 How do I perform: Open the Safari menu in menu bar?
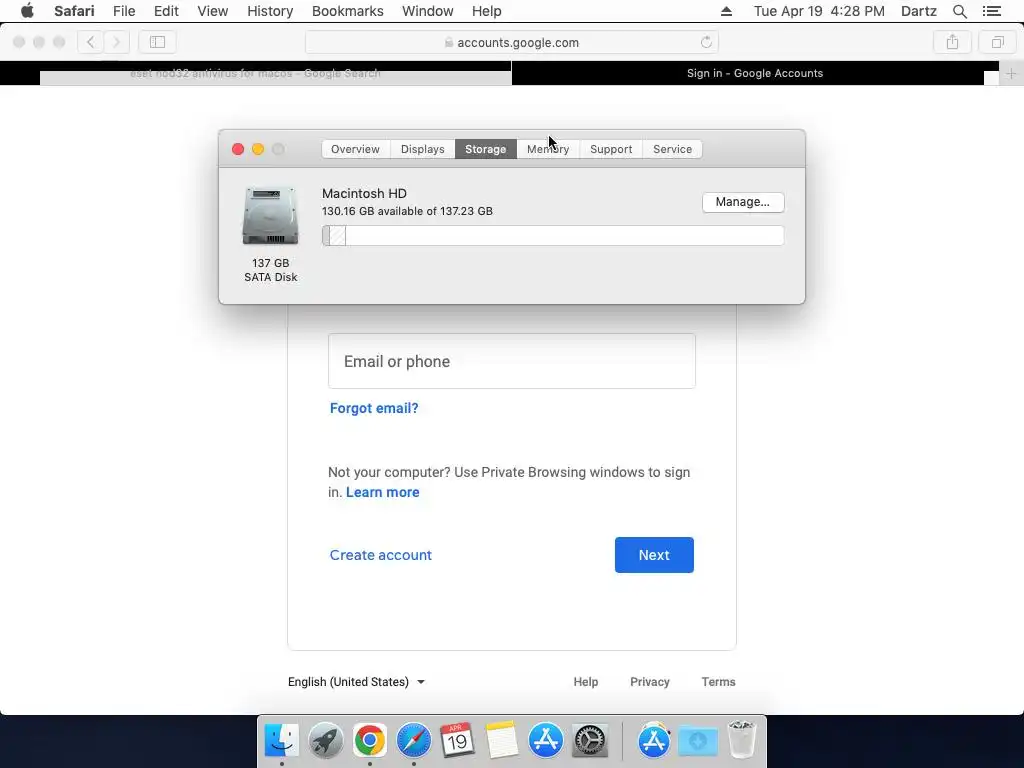(x=74, y=11)
